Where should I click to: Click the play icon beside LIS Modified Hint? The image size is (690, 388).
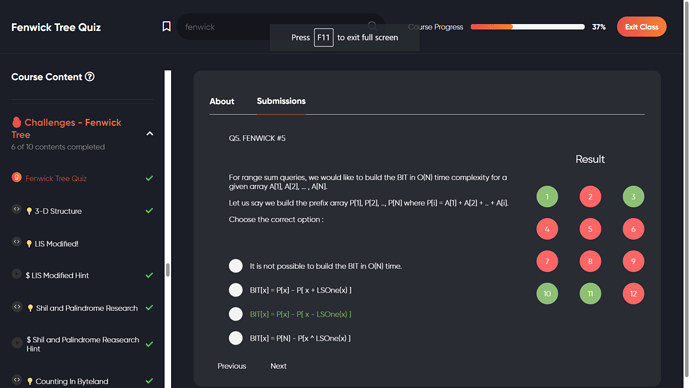pos(16,274)
